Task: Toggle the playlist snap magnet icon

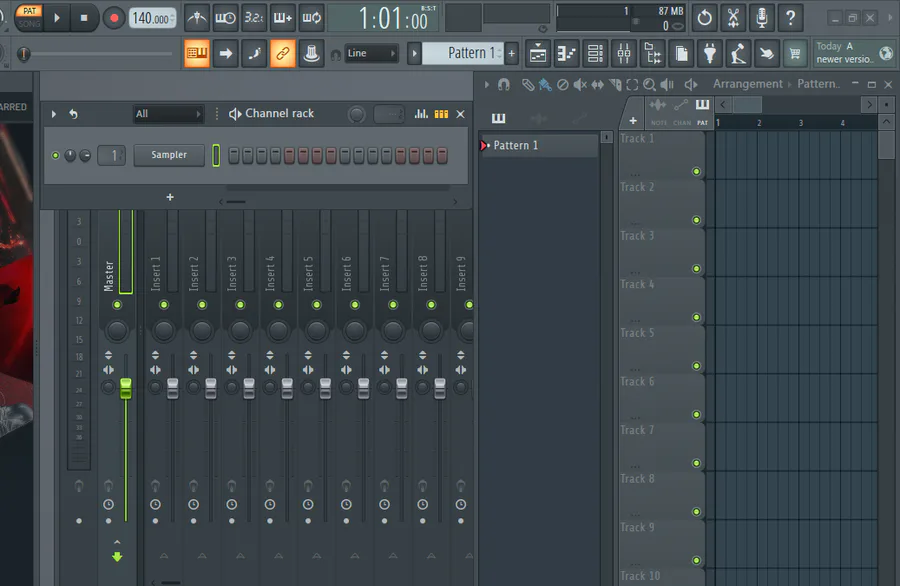Action: pyautogui.click(x=504, y=85)
